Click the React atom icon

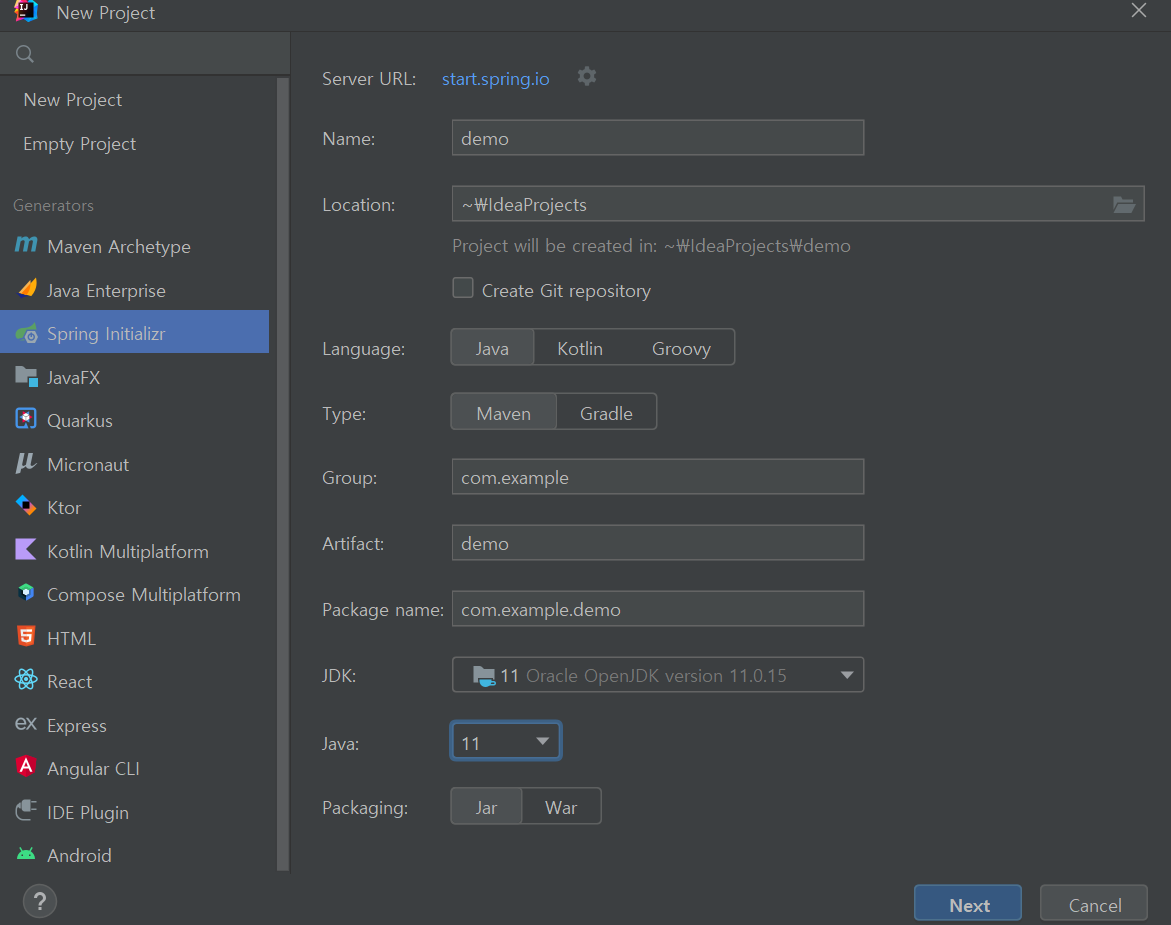click(26, 680)
